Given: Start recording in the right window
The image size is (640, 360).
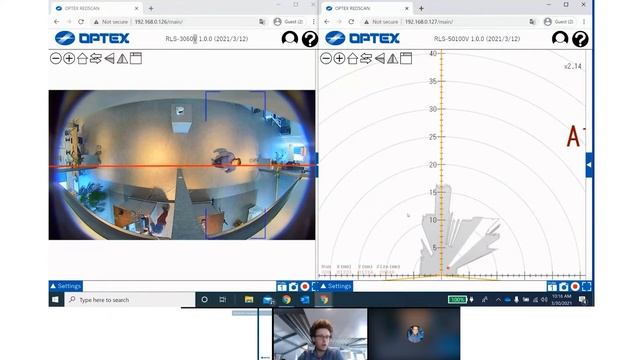Looking at the screenshot, I should (x=575, y=287).
